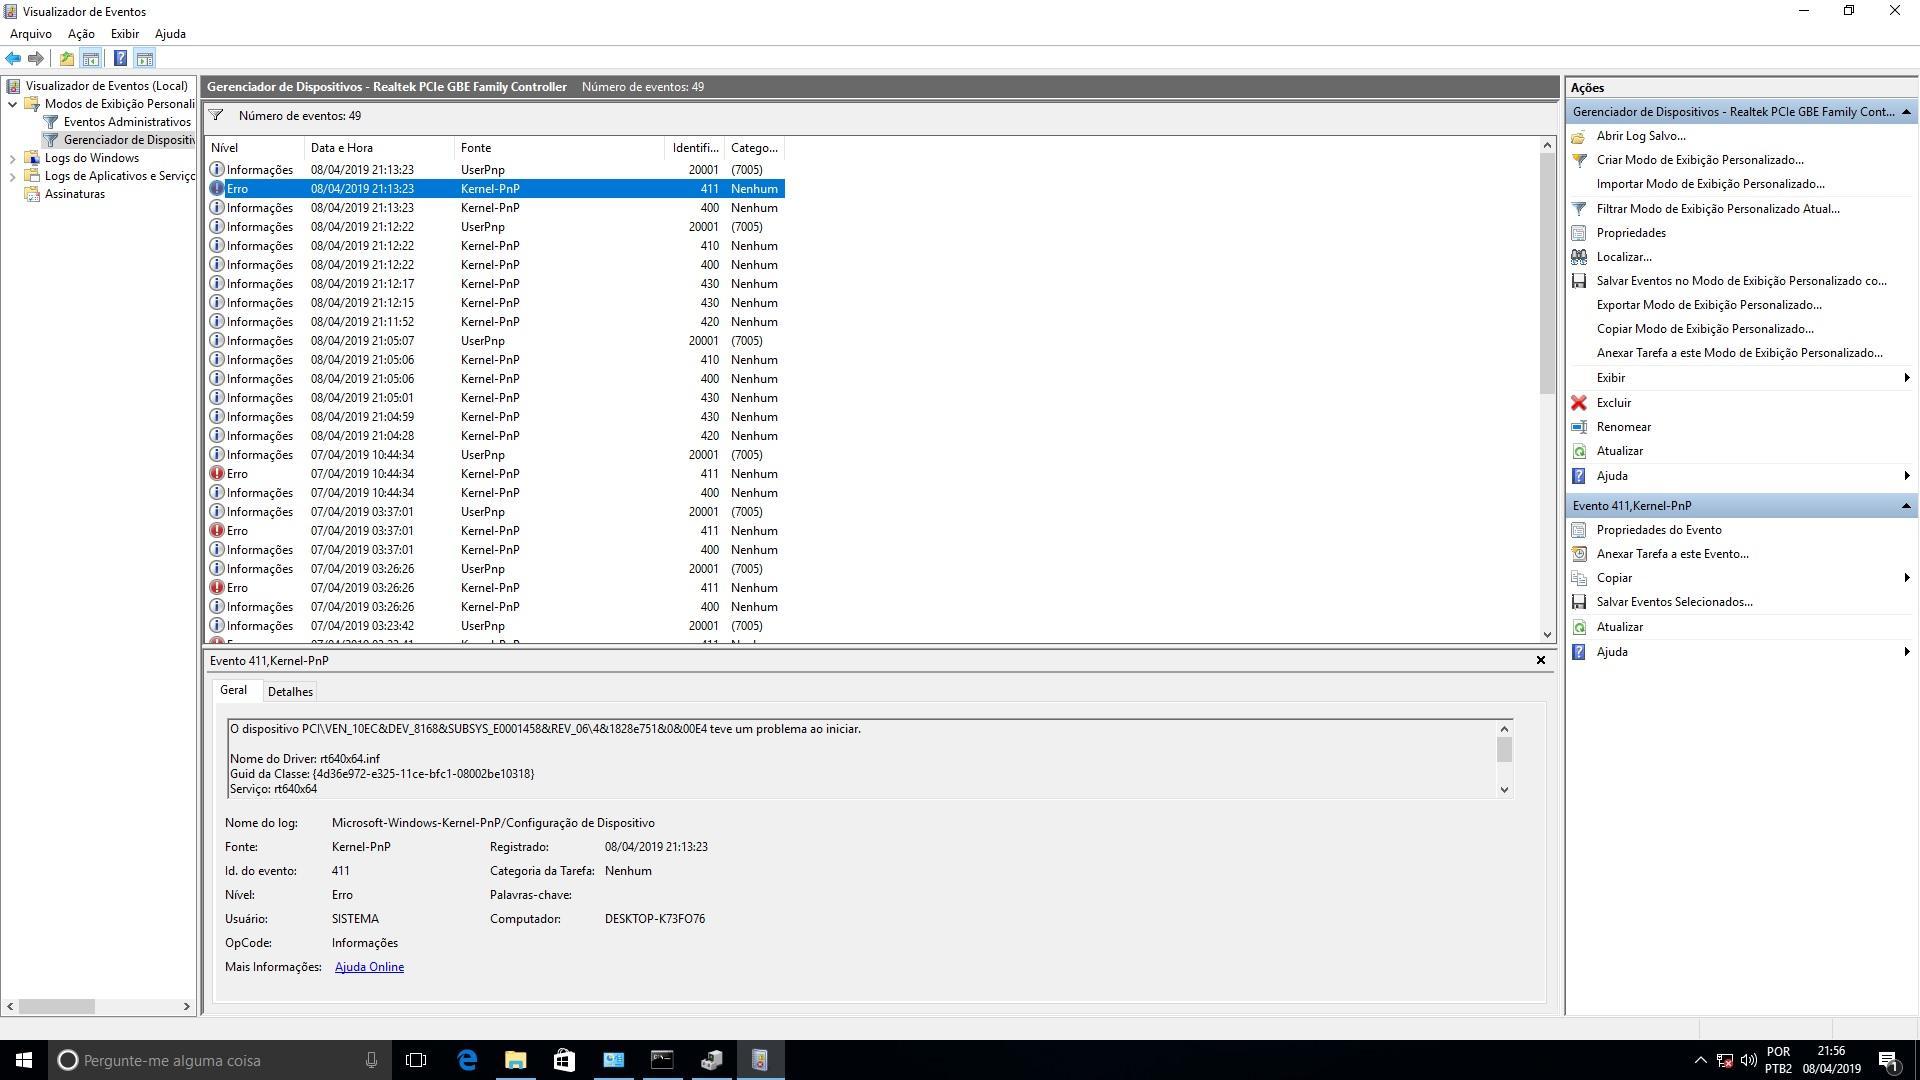Open the Arquivo menu
The width and height of the screenshot is (1920, 1080).
31,34
